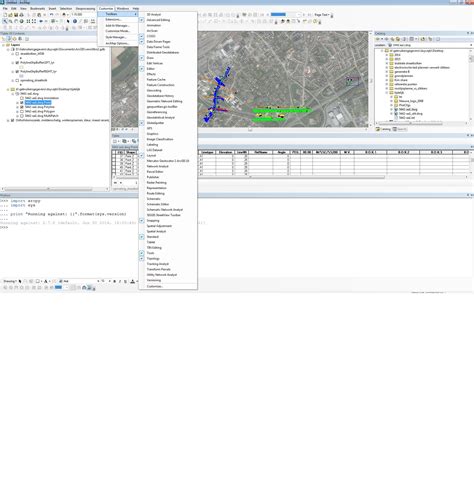Open the Drawing dropdown on Draw toolbar
The height and width of the screenshot is (485, 474).
[10, 282]
